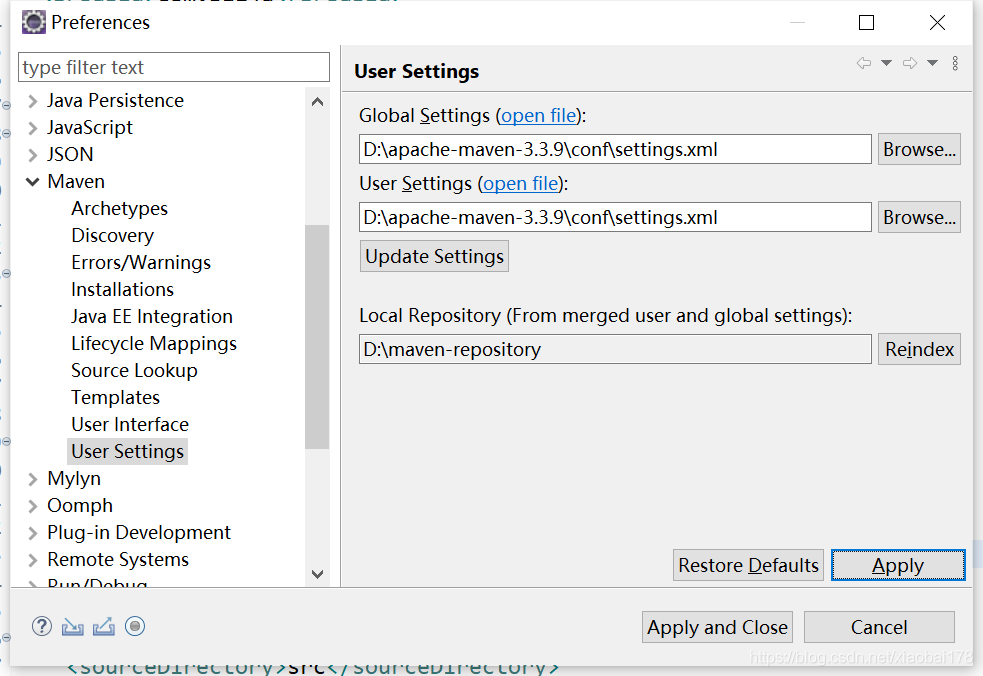Click the Reindex button
This screenshot has height=676, width=983.
coord(919,349)
